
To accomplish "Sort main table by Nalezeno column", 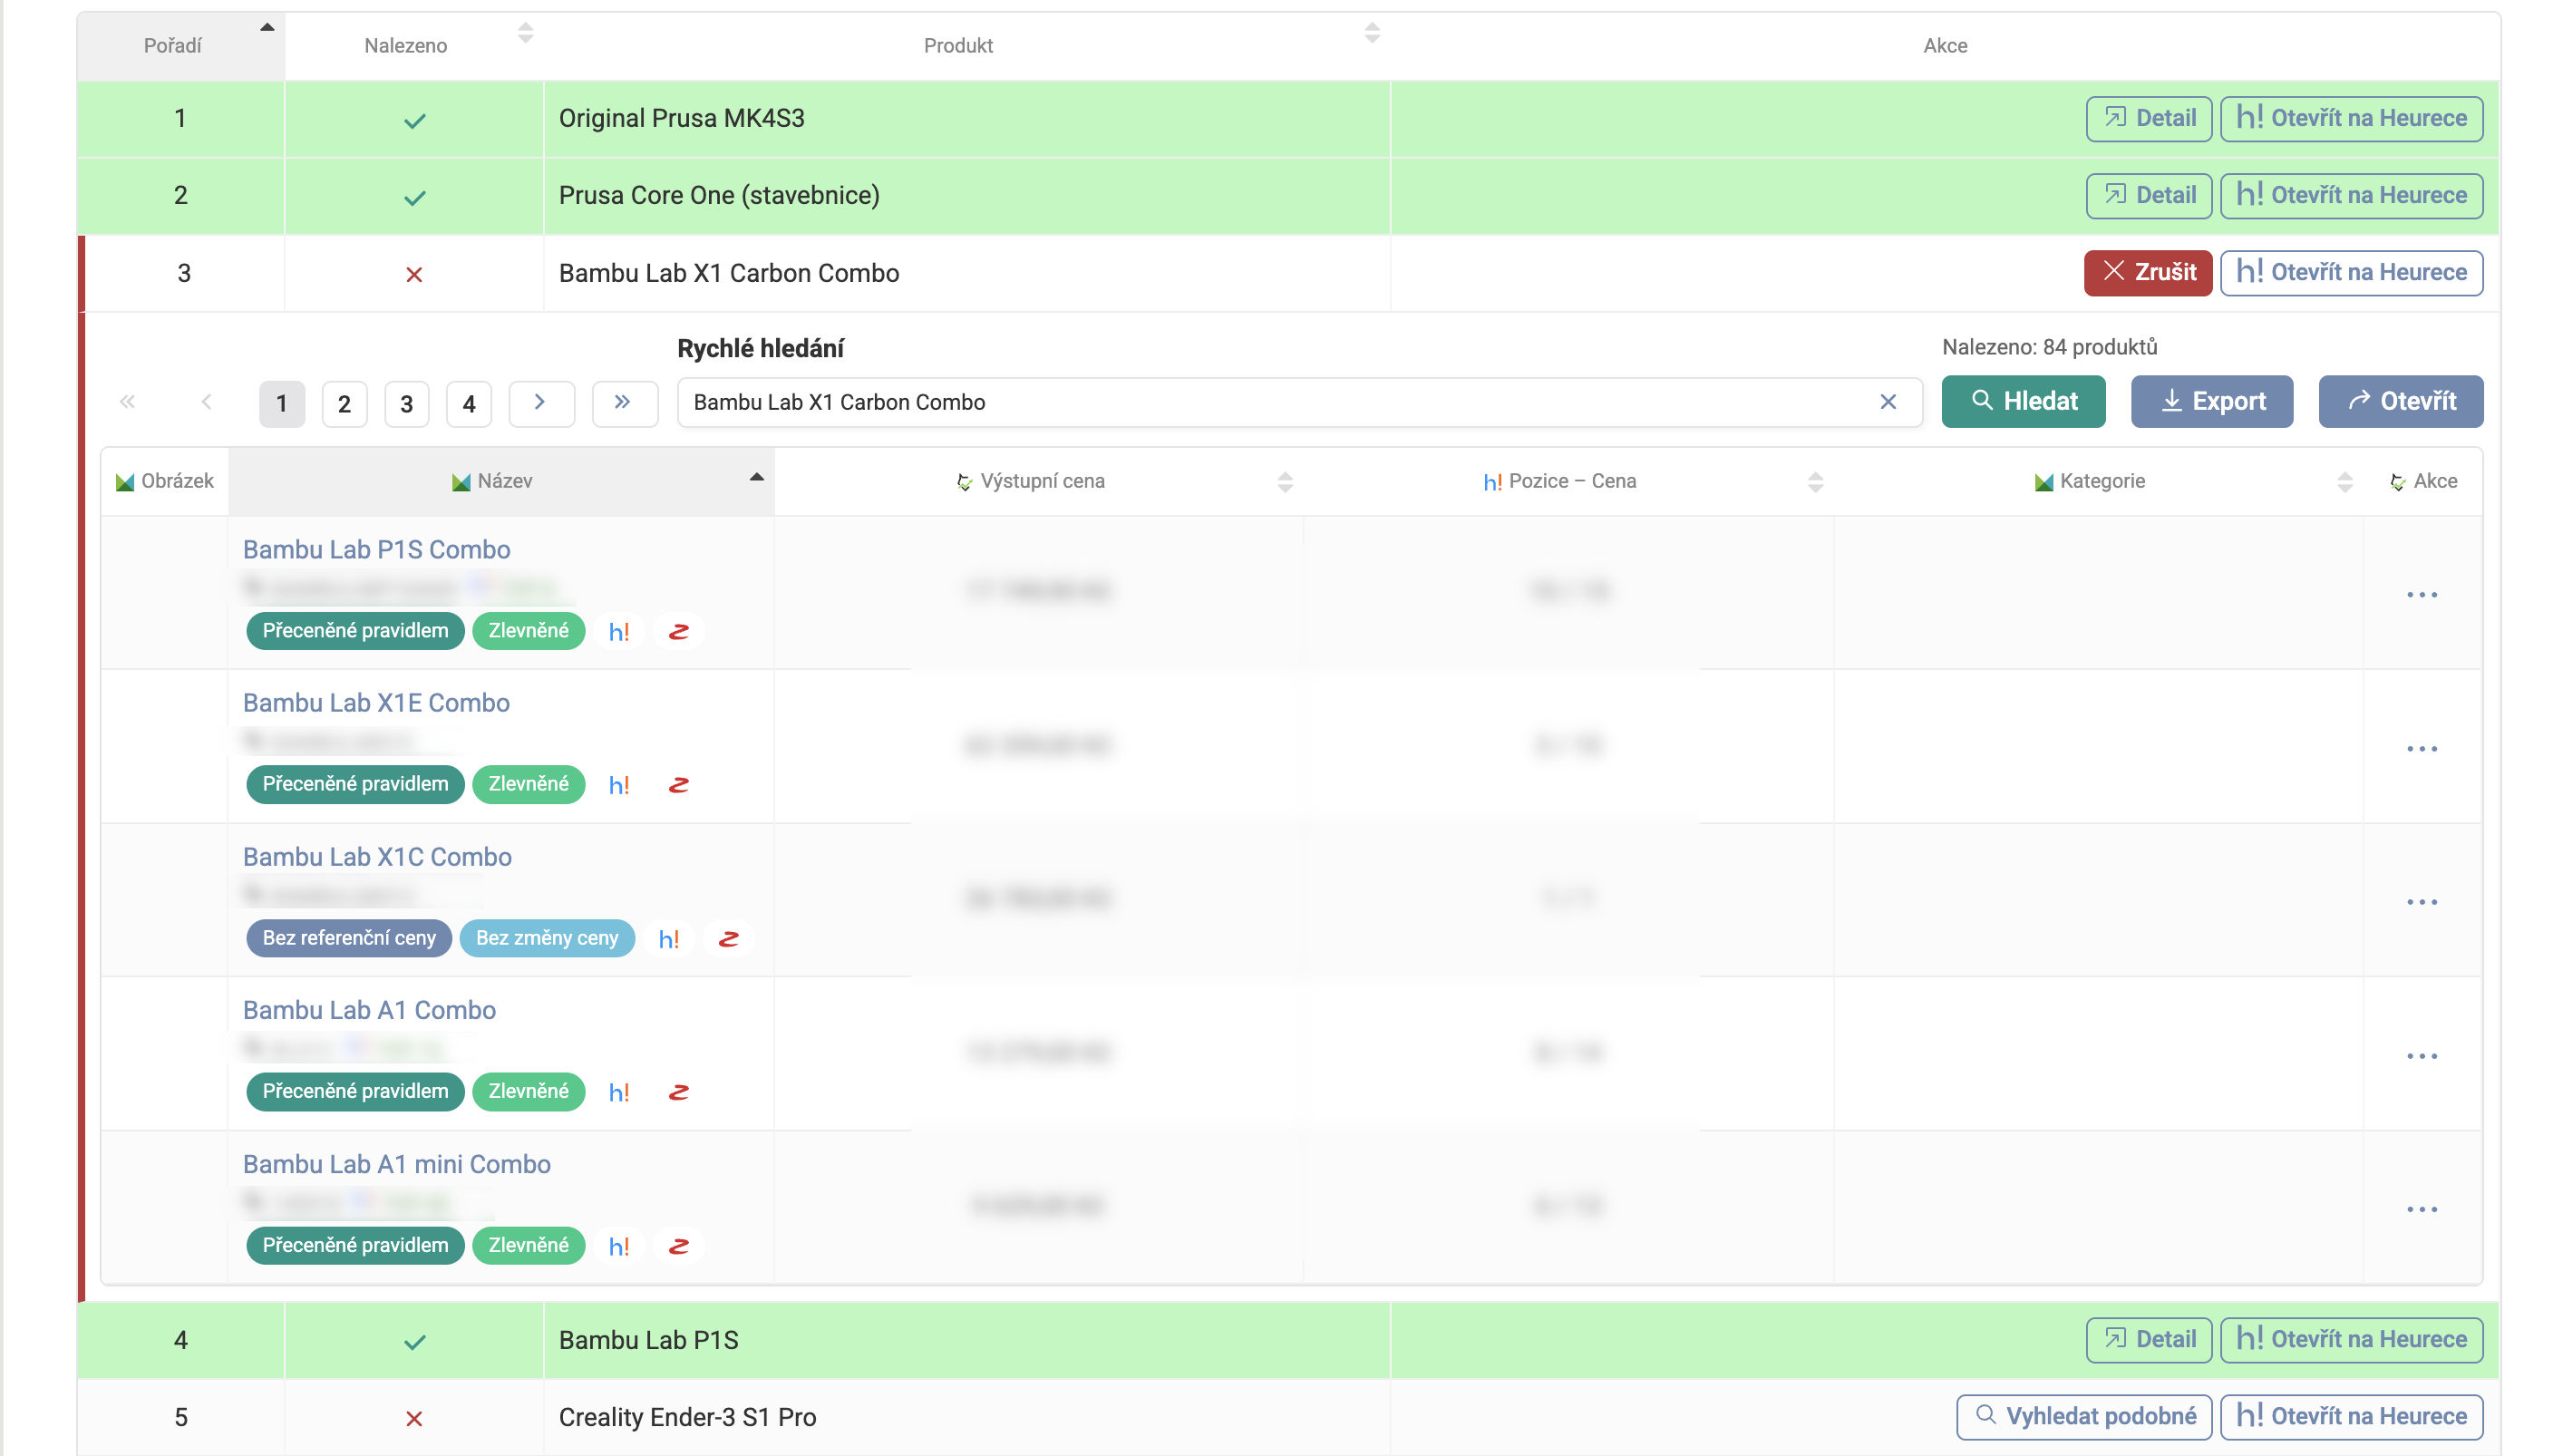I will coord(525,34).
